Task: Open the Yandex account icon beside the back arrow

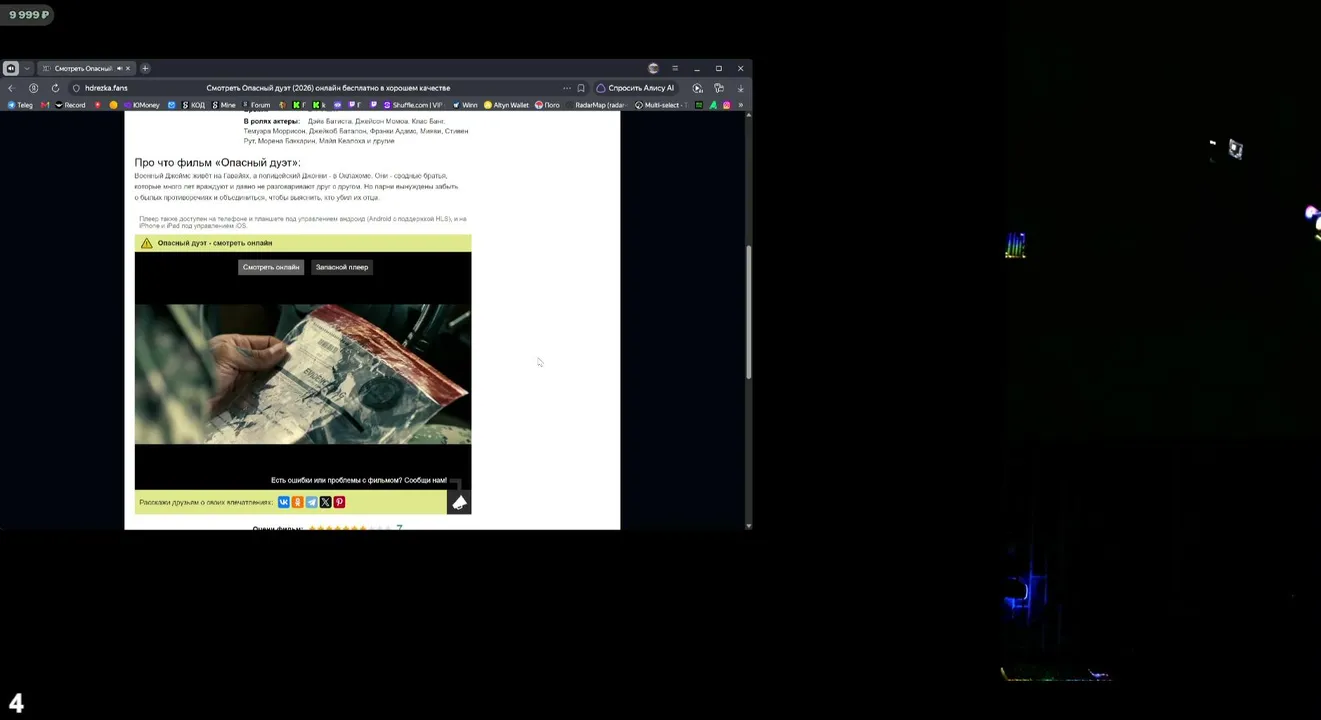Action: pyautogui.click(x=33, y=88)
